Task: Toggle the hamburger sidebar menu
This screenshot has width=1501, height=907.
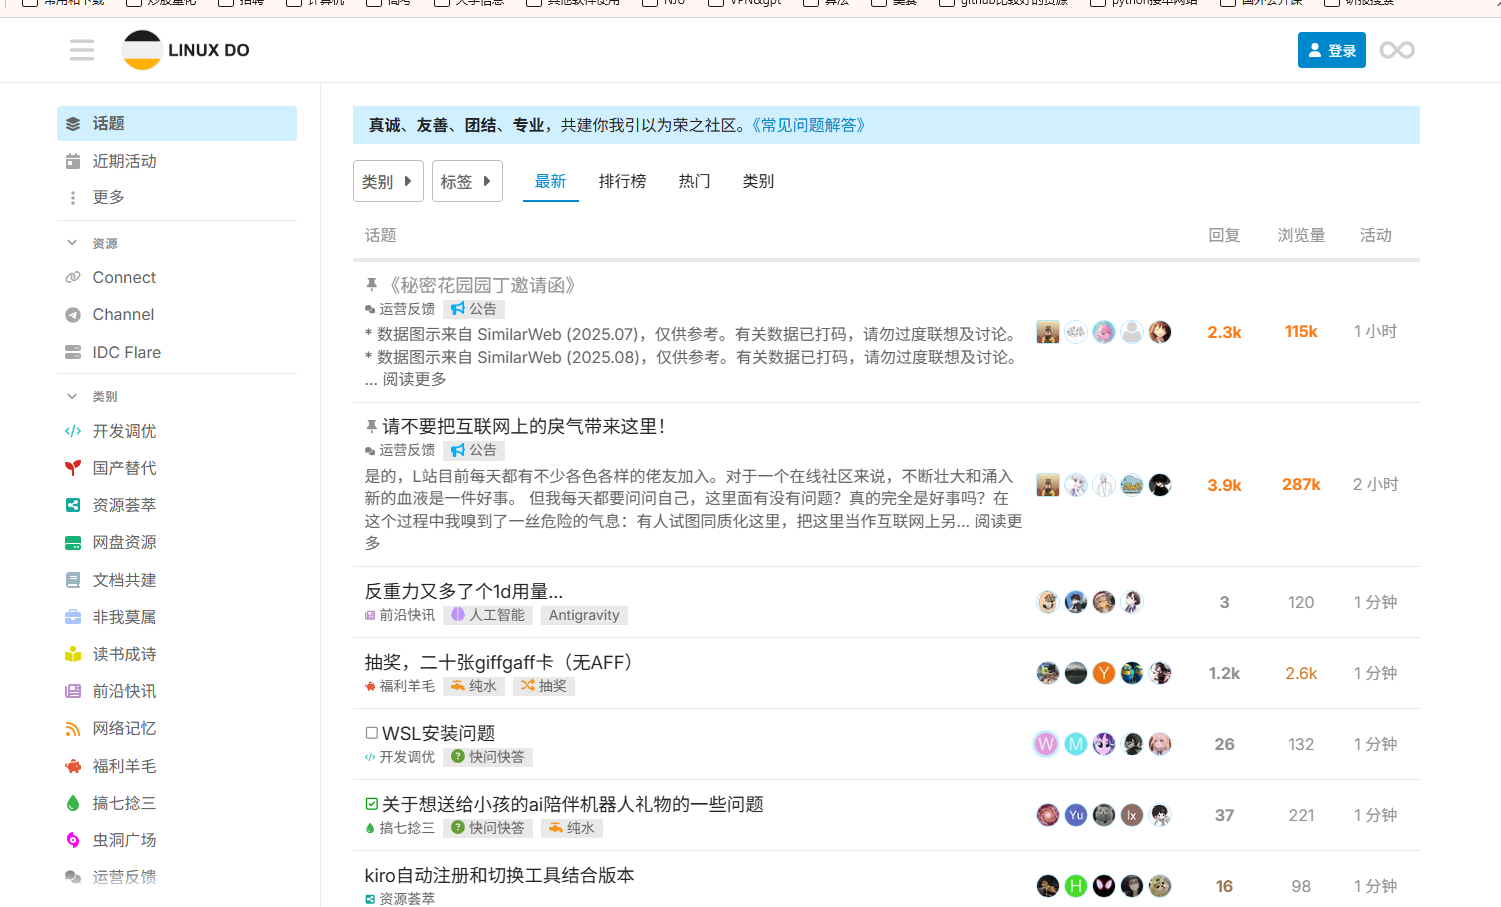Action: coord(82,50)
